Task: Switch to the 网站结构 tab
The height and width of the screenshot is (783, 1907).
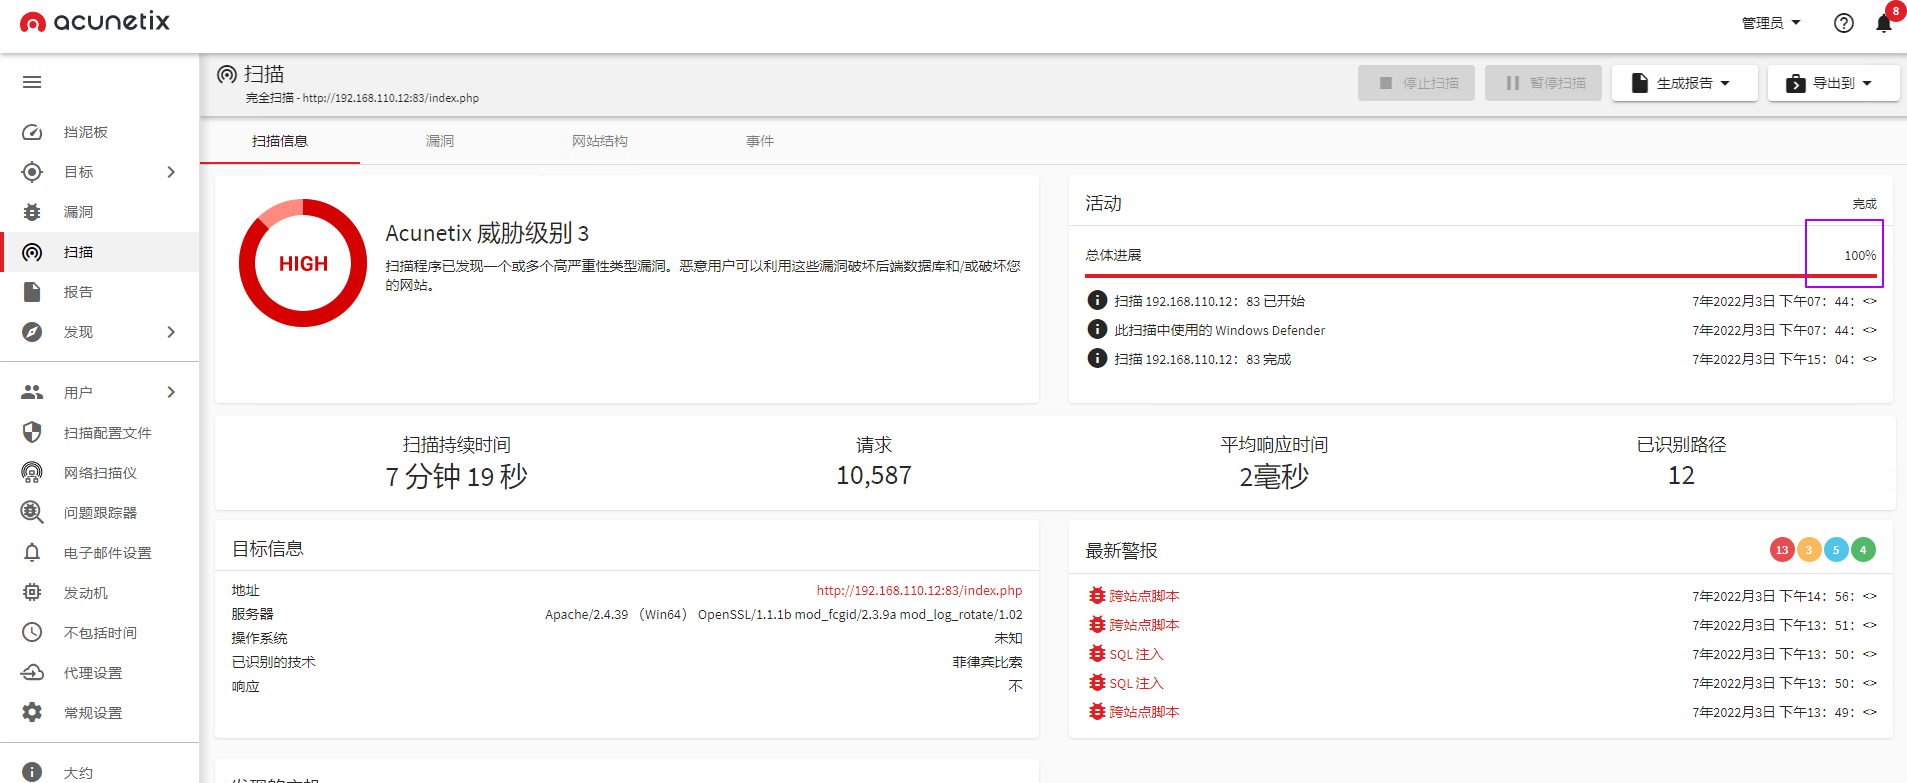Action: tap(600, 141)
